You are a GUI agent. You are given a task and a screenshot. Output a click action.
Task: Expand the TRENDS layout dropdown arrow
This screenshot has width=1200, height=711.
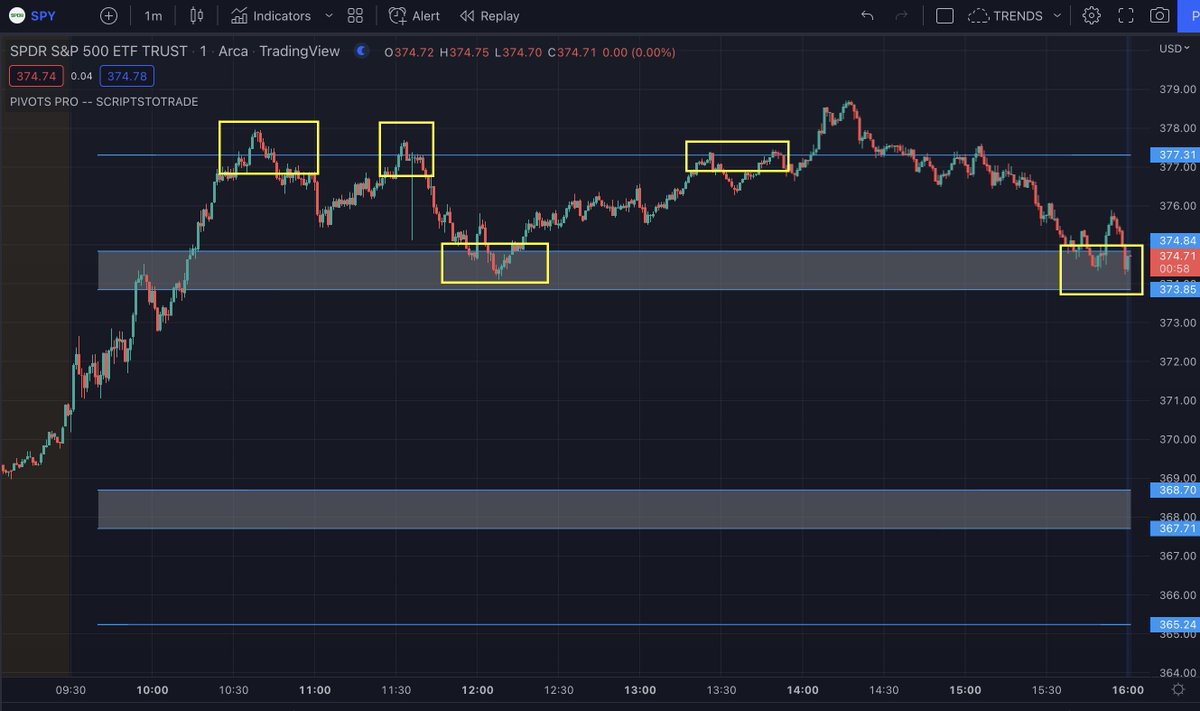tap(1057, 16)
